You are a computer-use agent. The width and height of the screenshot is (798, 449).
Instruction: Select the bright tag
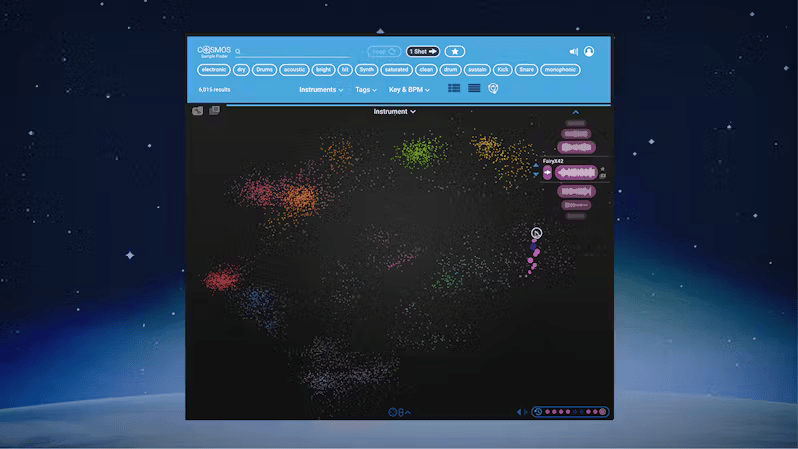pyautogui.click(x=323, y=70)
